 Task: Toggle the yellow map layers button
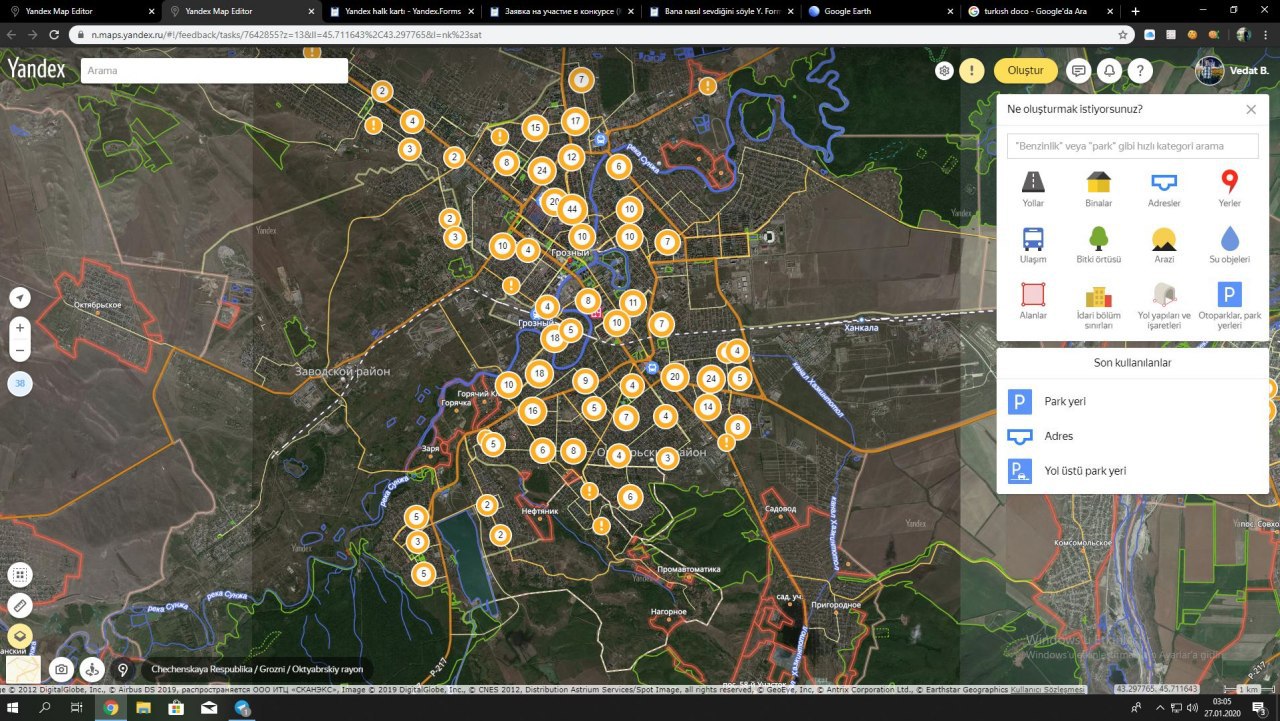[20, 636]
